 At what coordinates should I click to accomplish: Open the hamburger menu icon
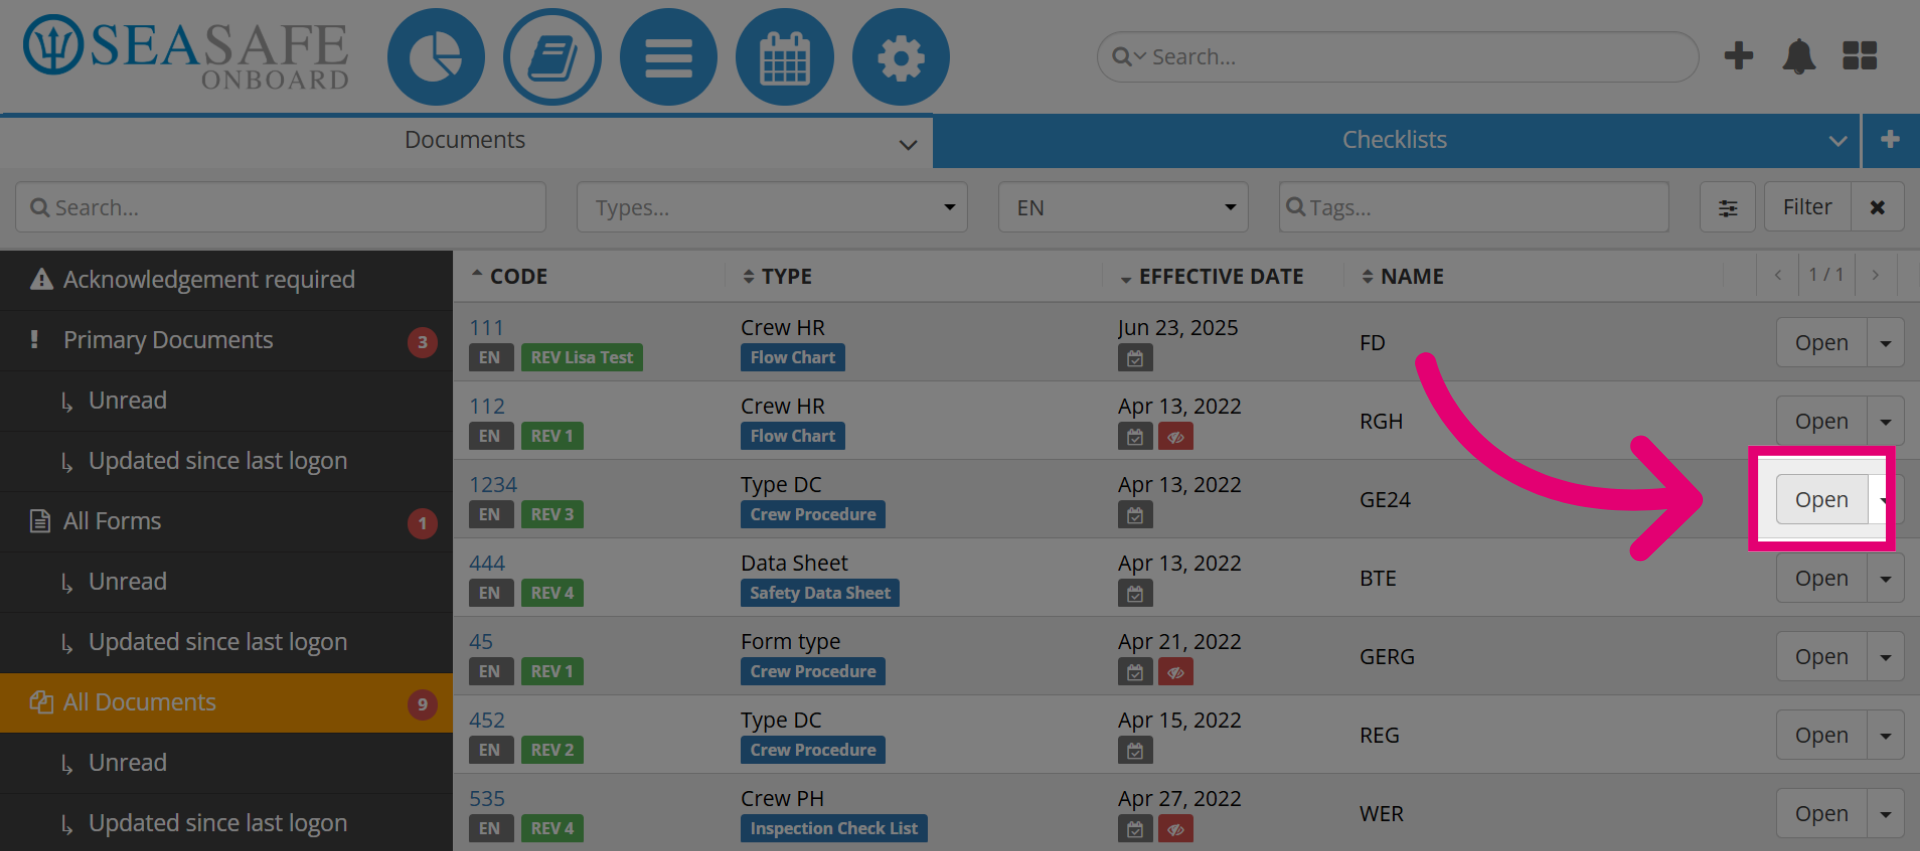[x=668, y=57]
